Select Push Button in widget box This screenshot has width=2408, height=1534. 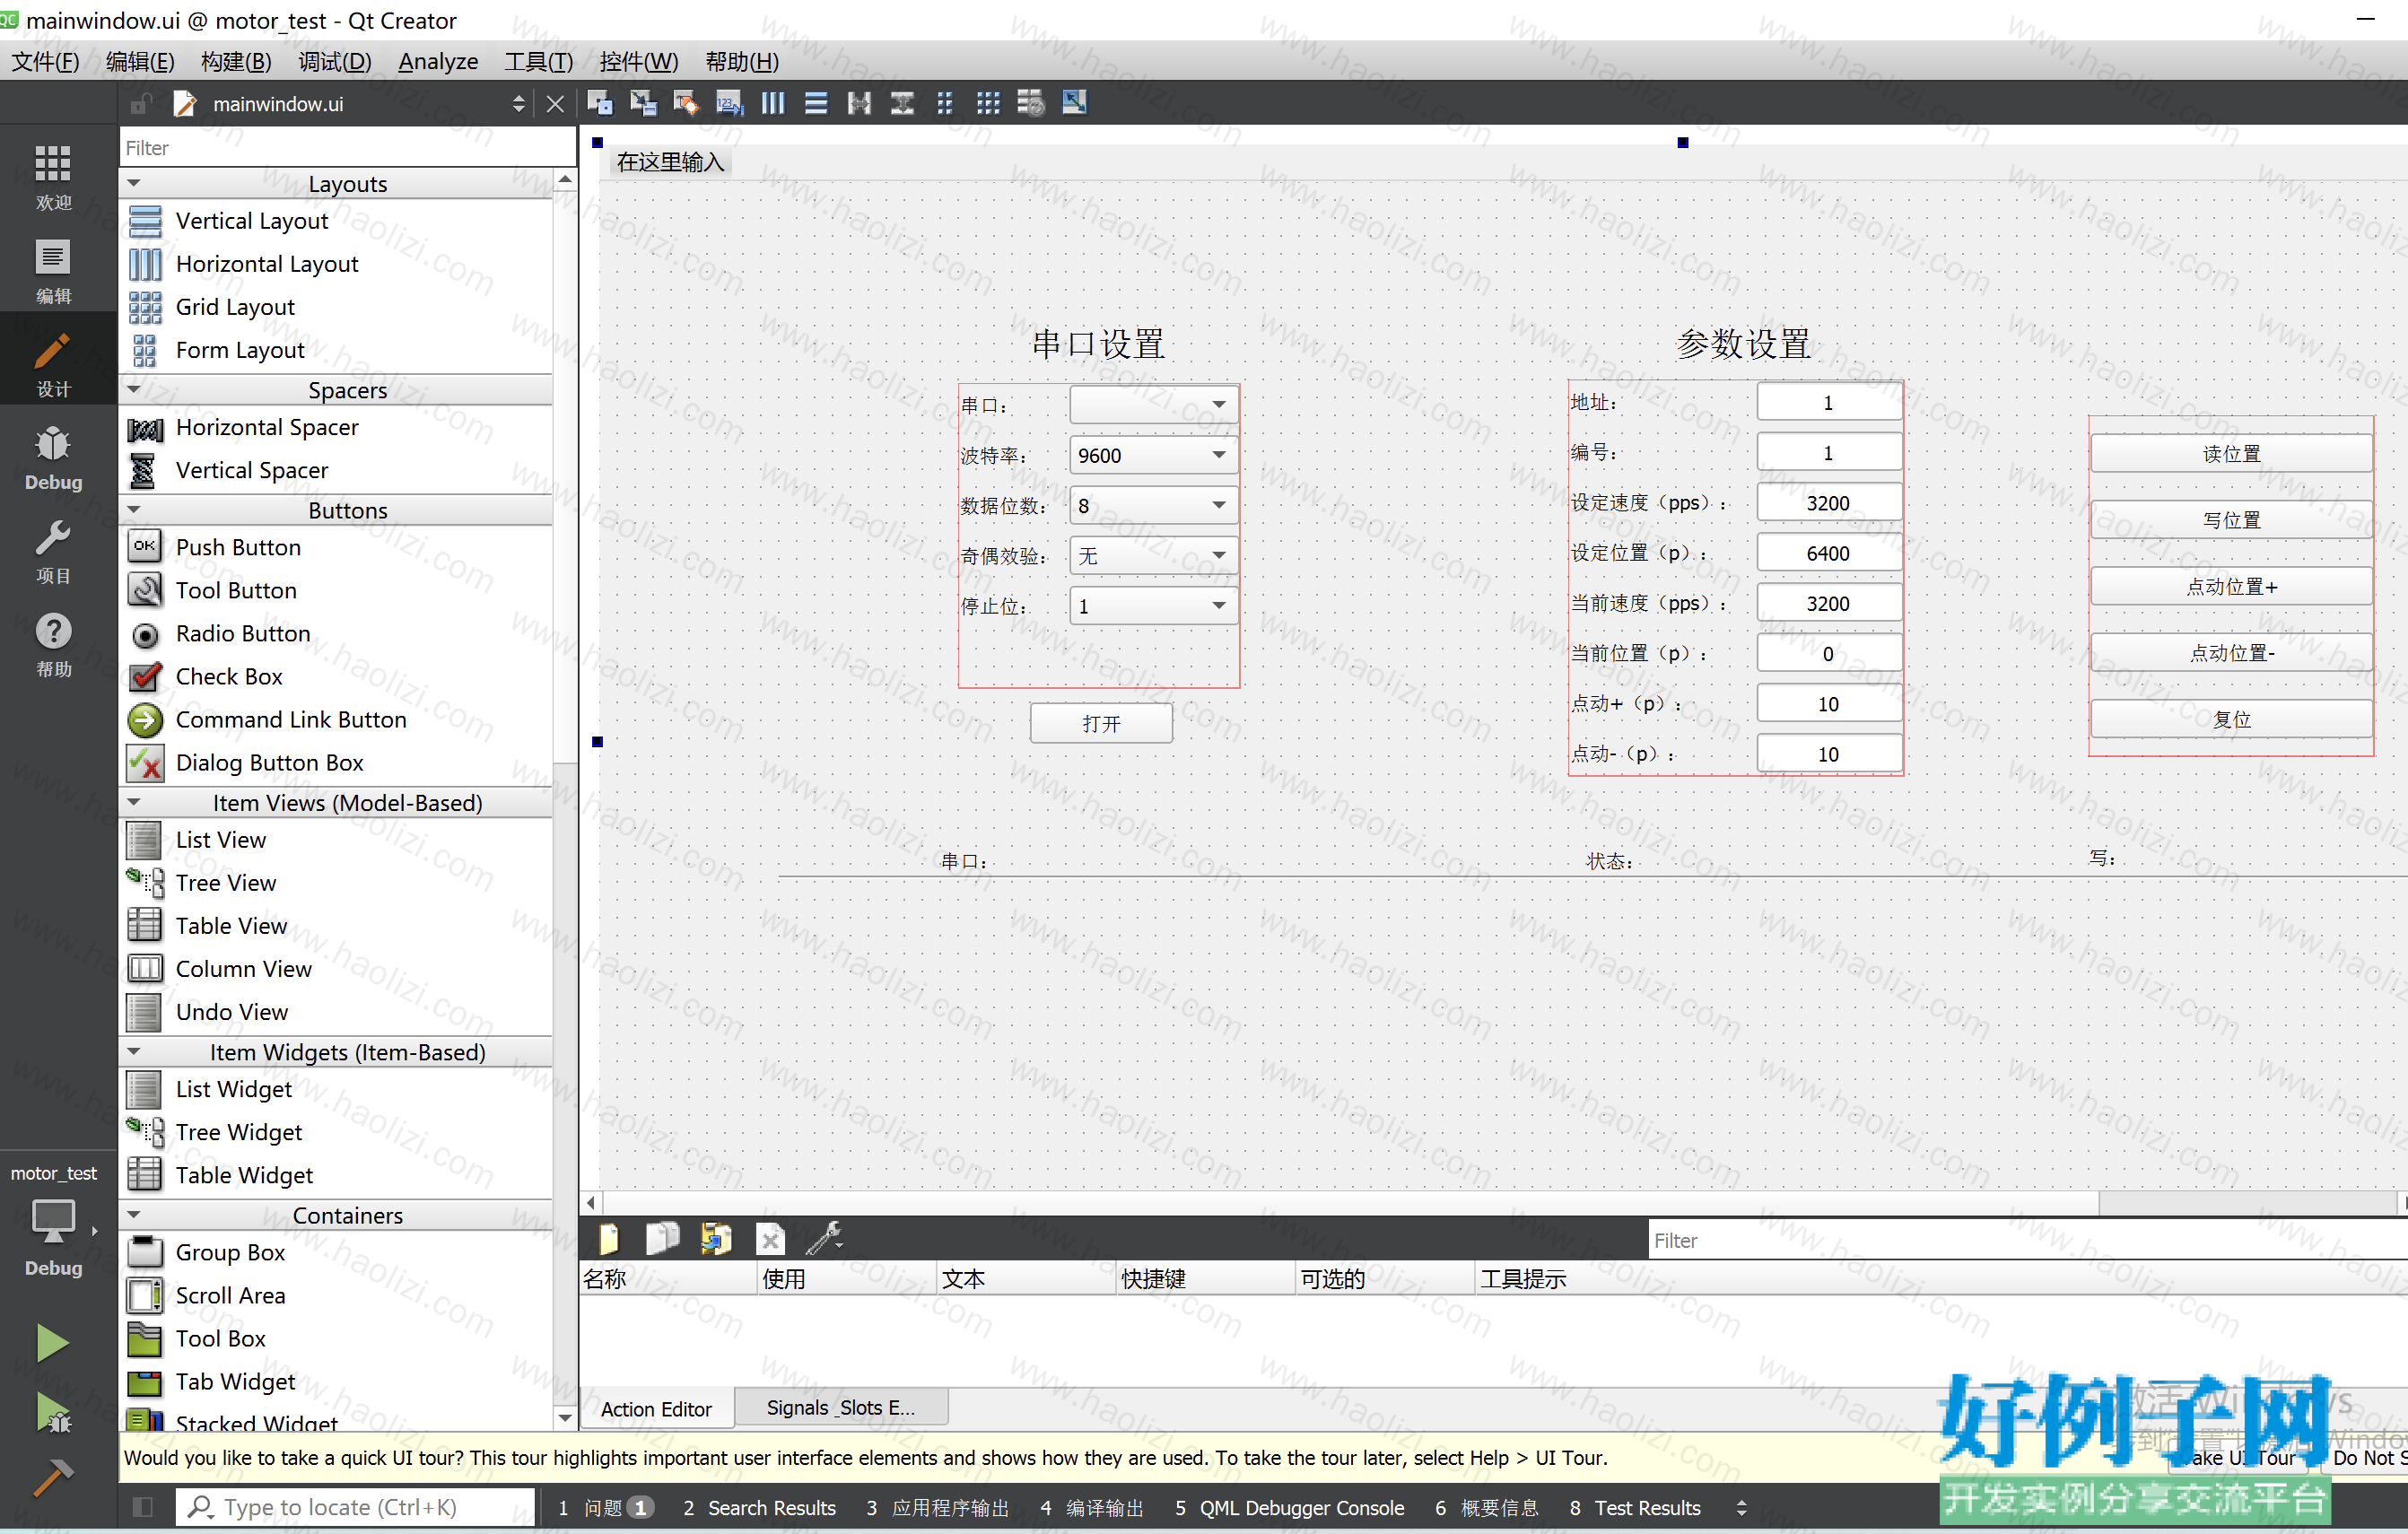(238, 547)
